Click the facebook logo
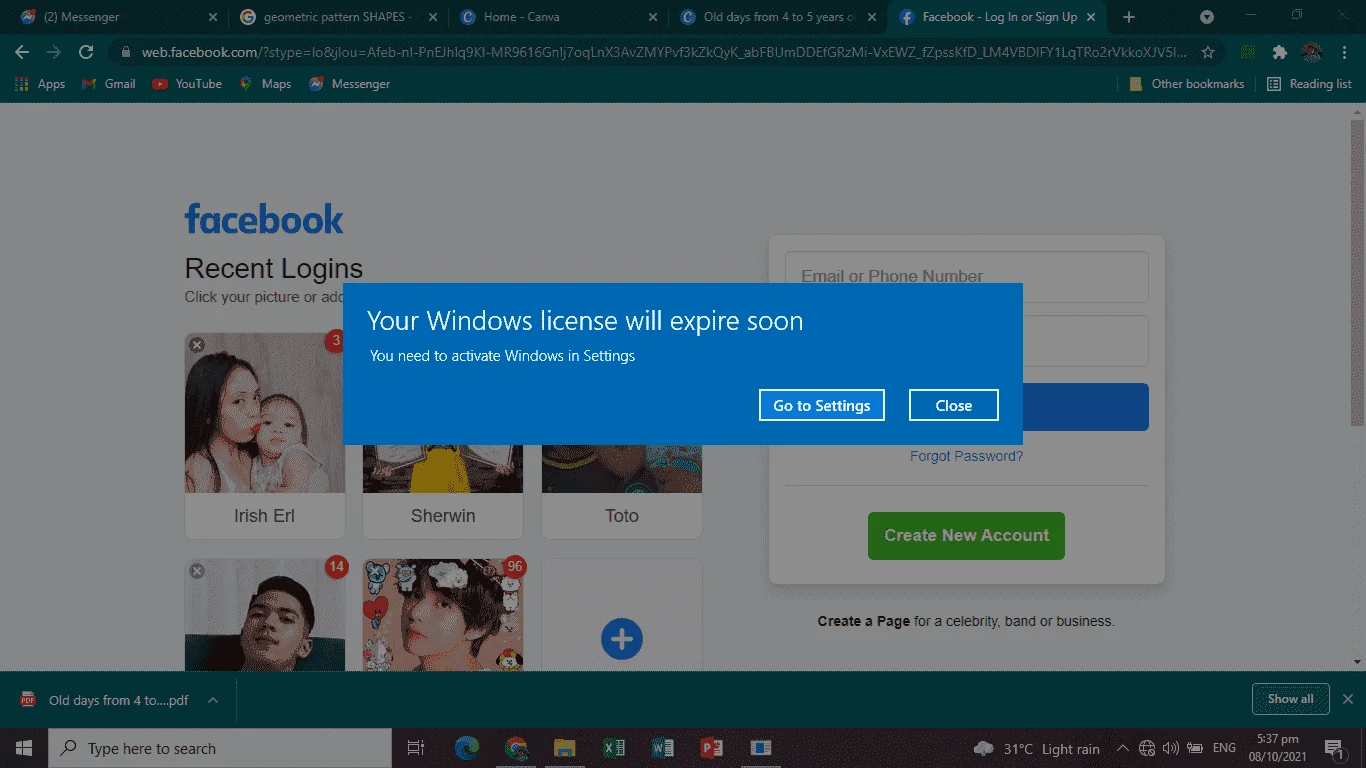 coord(264,219)
